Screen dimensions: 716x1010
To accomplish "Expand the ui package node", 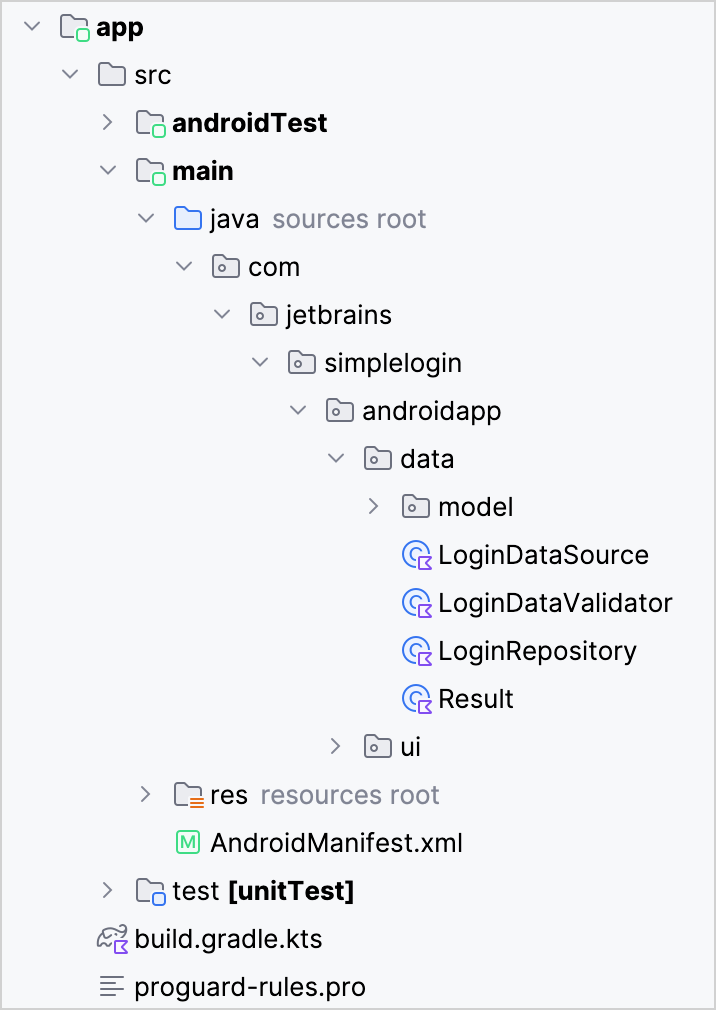I will (336, 746).
